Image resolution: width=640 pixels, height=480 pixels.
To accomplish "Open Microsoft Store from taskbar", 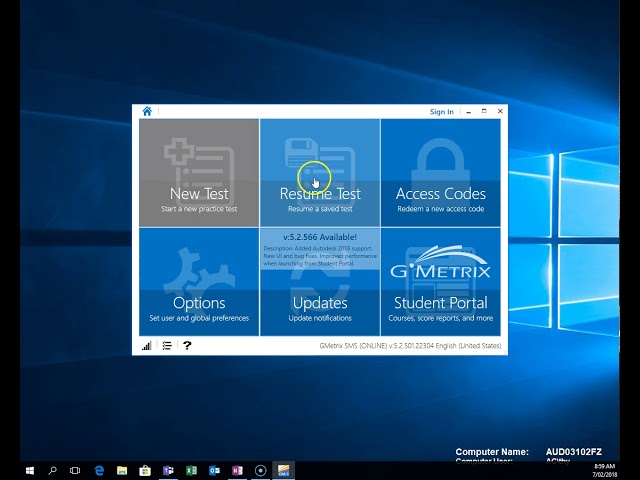I will coord(145,471).
